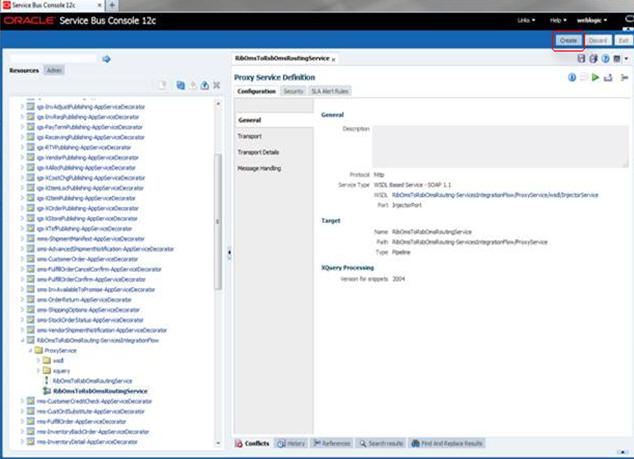Select the Resources tab

[24, 70]
